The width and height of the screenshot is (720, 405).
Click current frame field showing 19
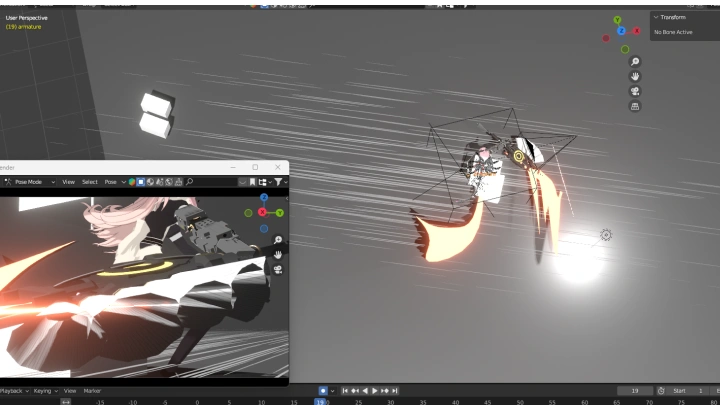tap(635, 391)
